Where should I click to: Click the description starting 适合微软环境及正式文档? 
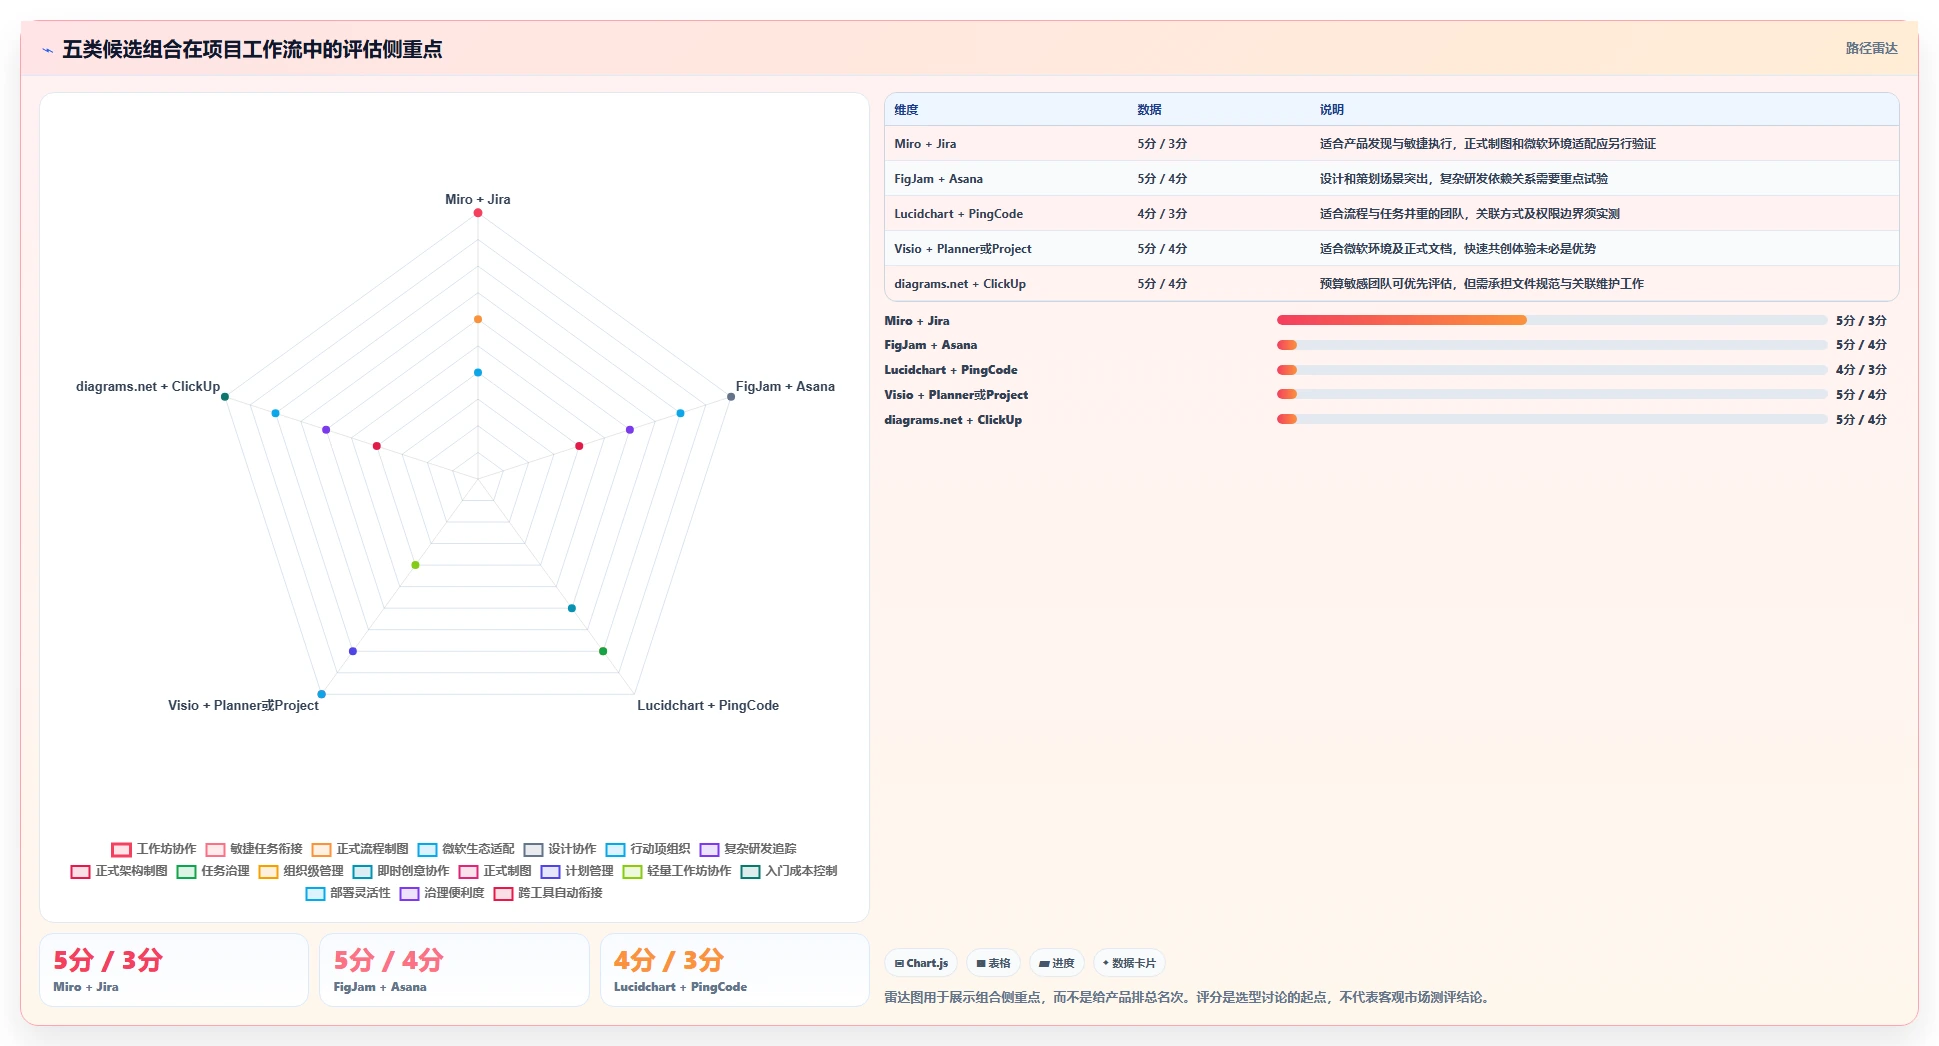pos(1457,249)
